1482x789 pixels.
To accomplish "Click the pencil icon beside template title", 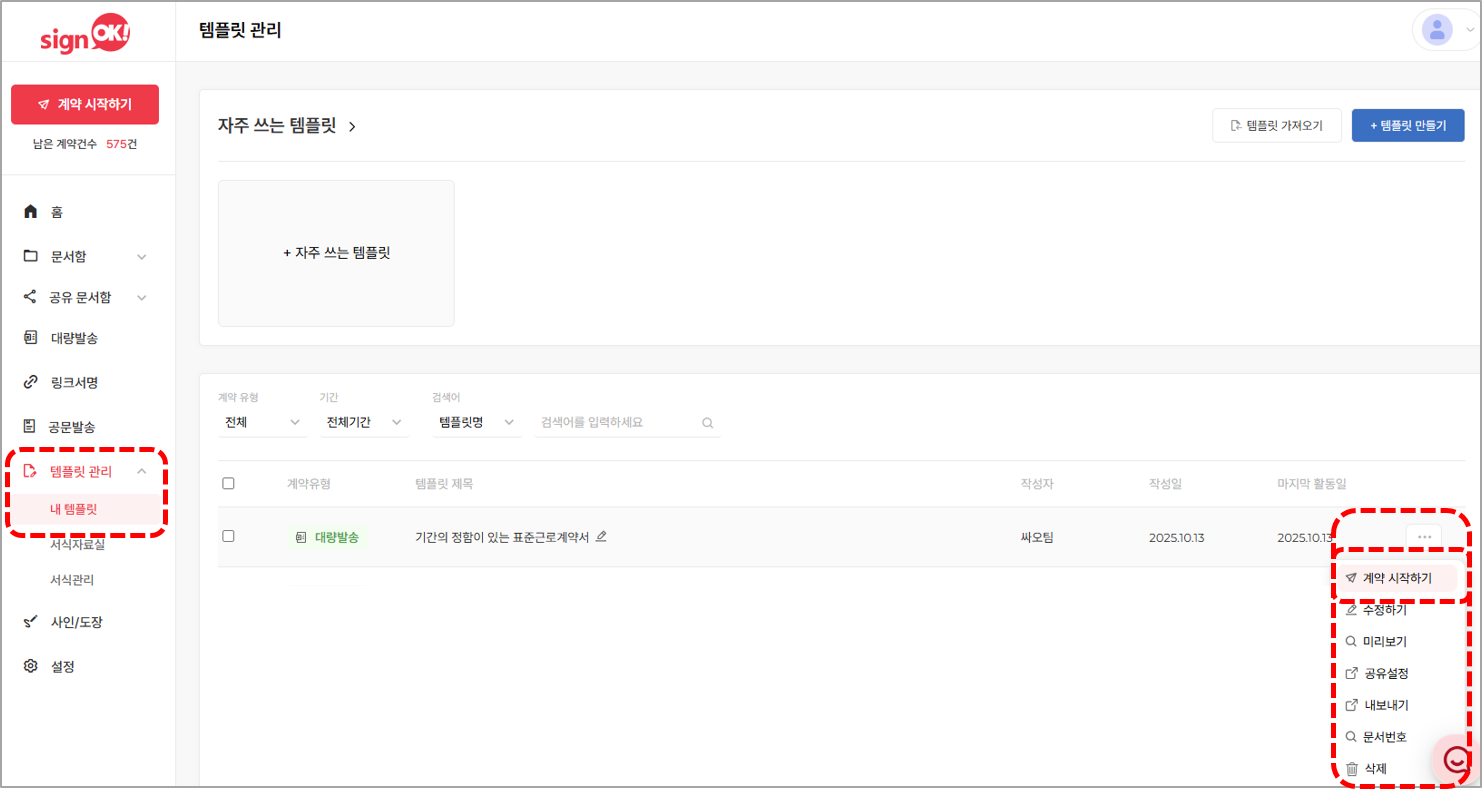I will tap(601, 537).
